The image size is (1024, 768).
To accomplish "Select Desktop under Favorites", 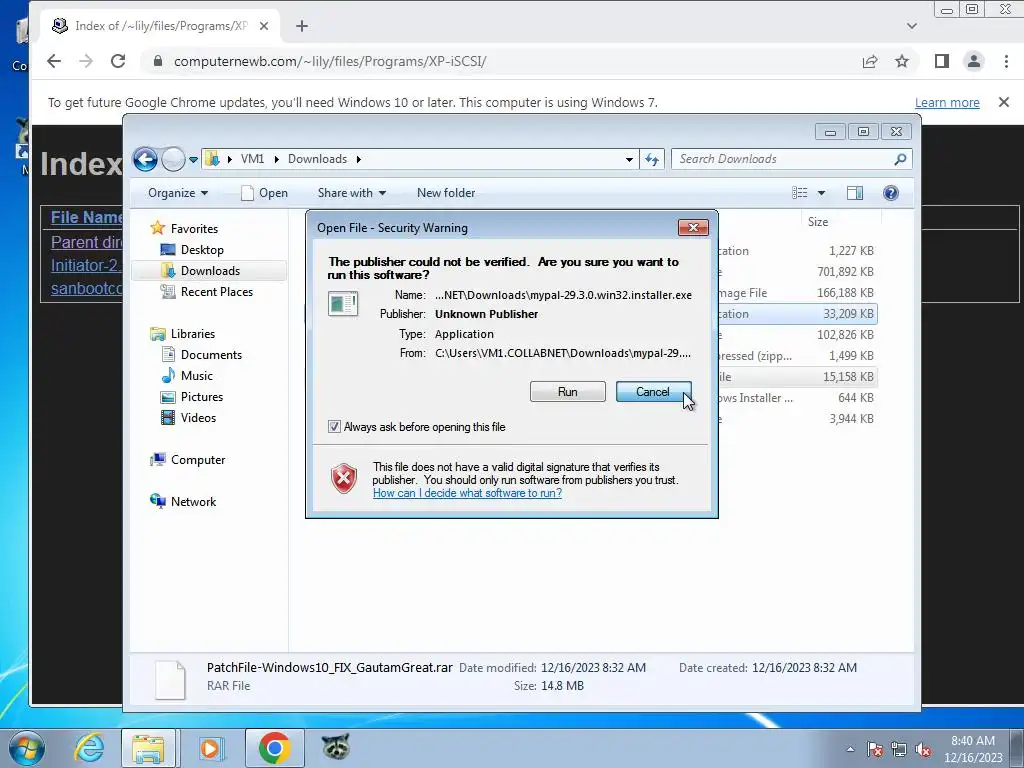I will pyautogui.click(x=202, y=249).
